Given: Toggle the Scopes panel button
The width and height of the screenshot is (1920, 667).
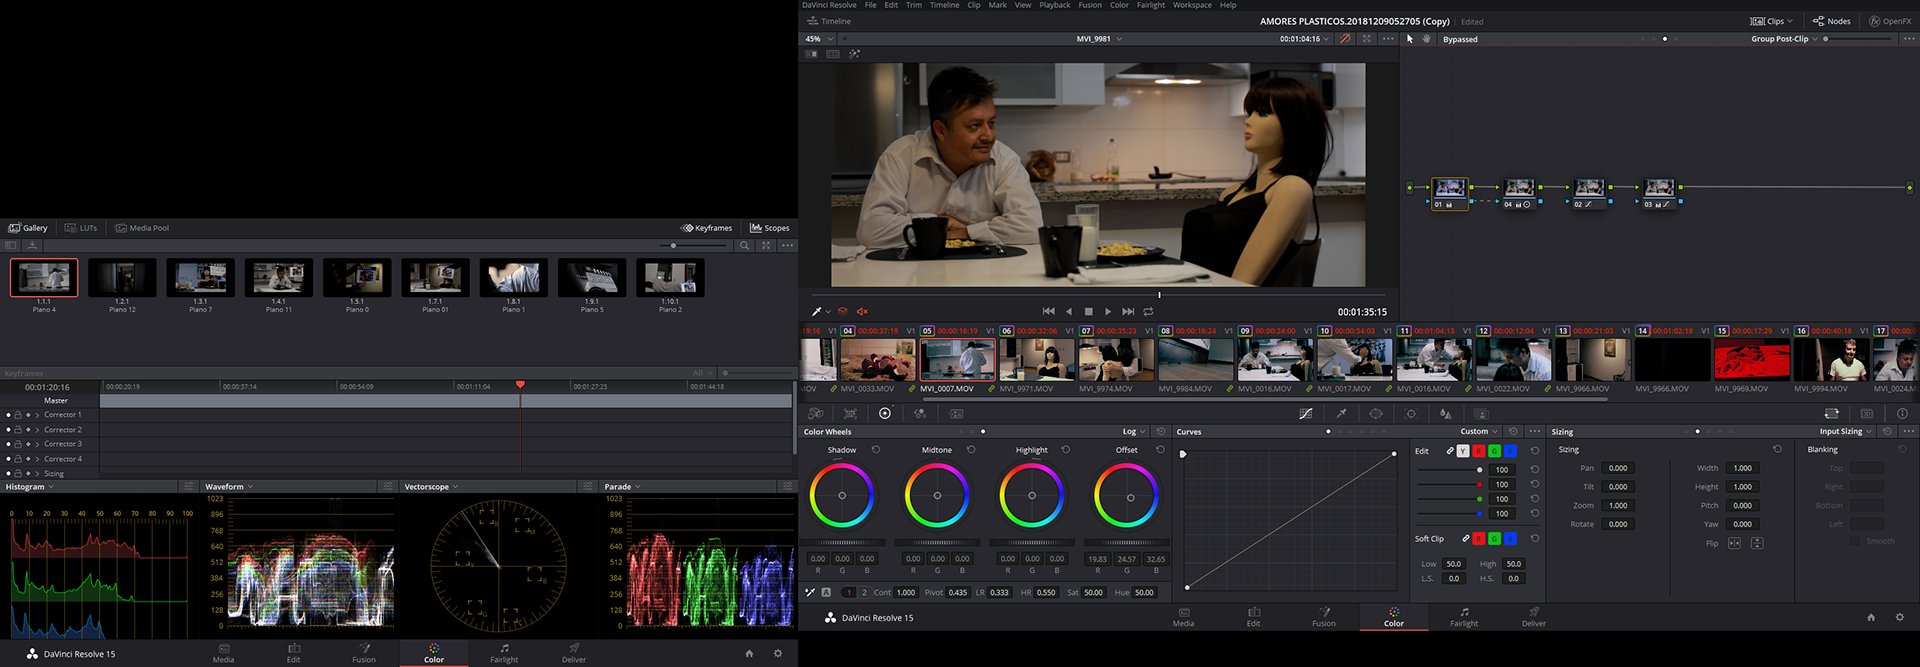Looking at the screenshot, I should [770, 228].
